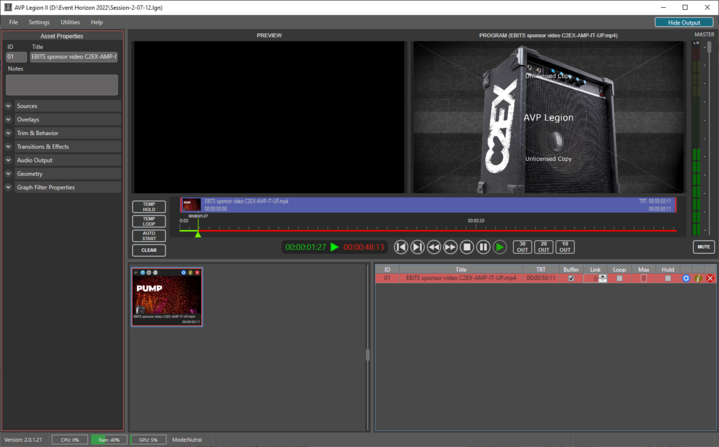
Task: Click the green playhead on the timeline
Action: pyautogui.click(x=198, y=232)
